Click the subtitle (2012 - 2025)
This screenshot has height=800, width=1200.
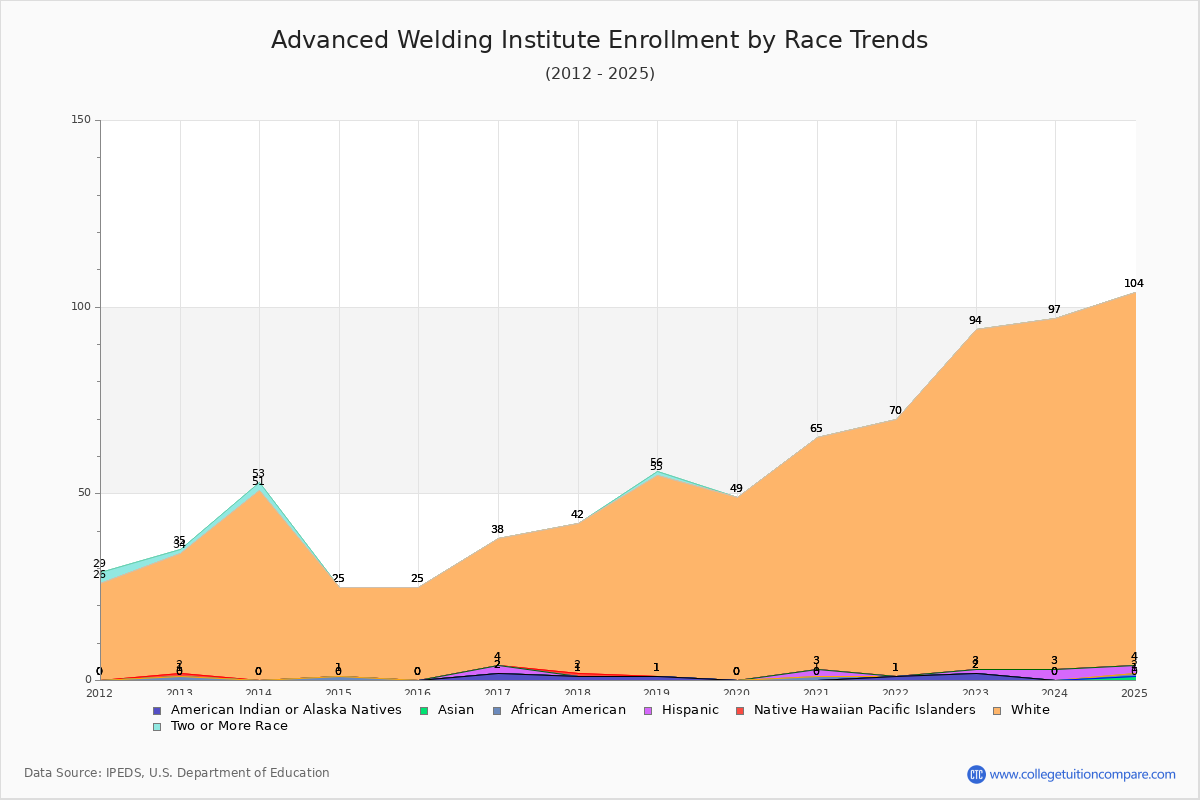point(600,73)
